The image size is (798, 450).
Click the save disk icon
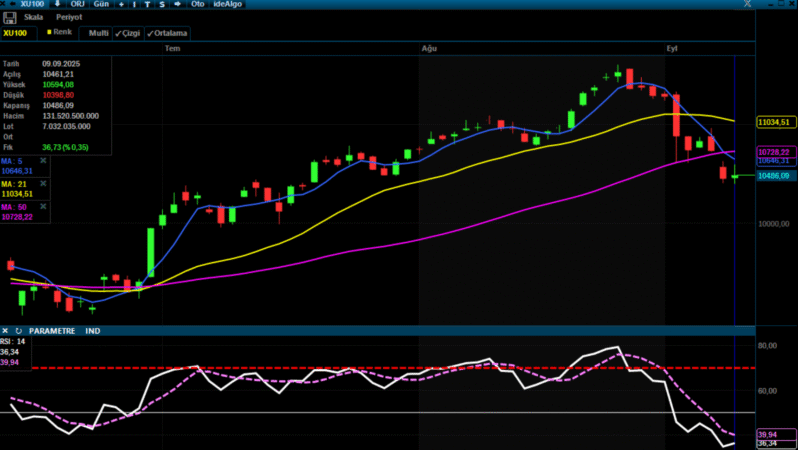point(10,17)
